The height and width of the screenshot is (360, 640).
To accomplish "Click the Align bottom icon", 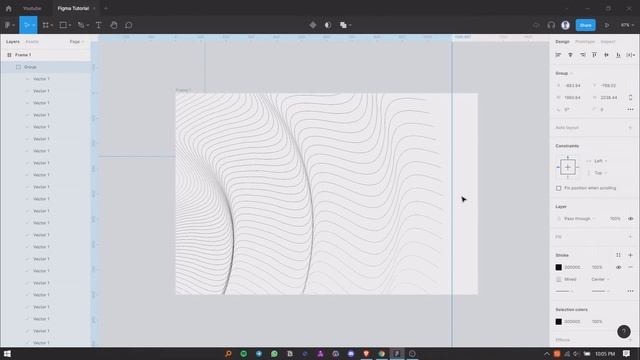I will (x=618, y=55).
